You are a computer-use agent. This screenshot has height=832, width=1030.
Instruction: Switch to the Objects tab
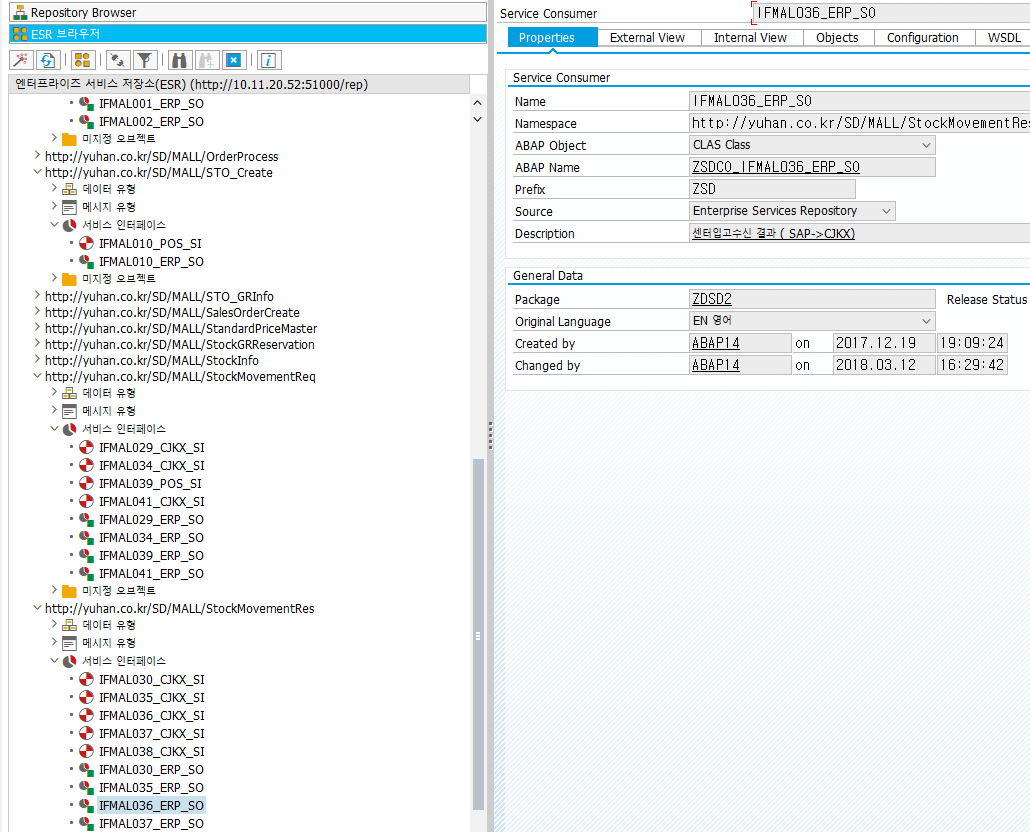(x=837, y=37)
